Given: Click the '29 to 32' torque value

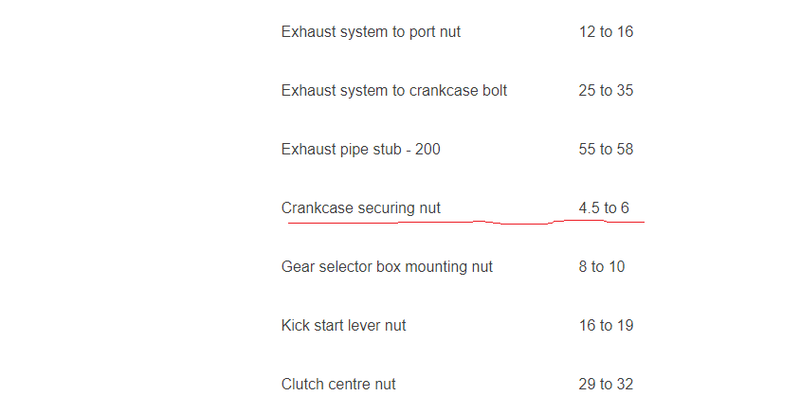Looking at the screenshot, I should [606, 384].
